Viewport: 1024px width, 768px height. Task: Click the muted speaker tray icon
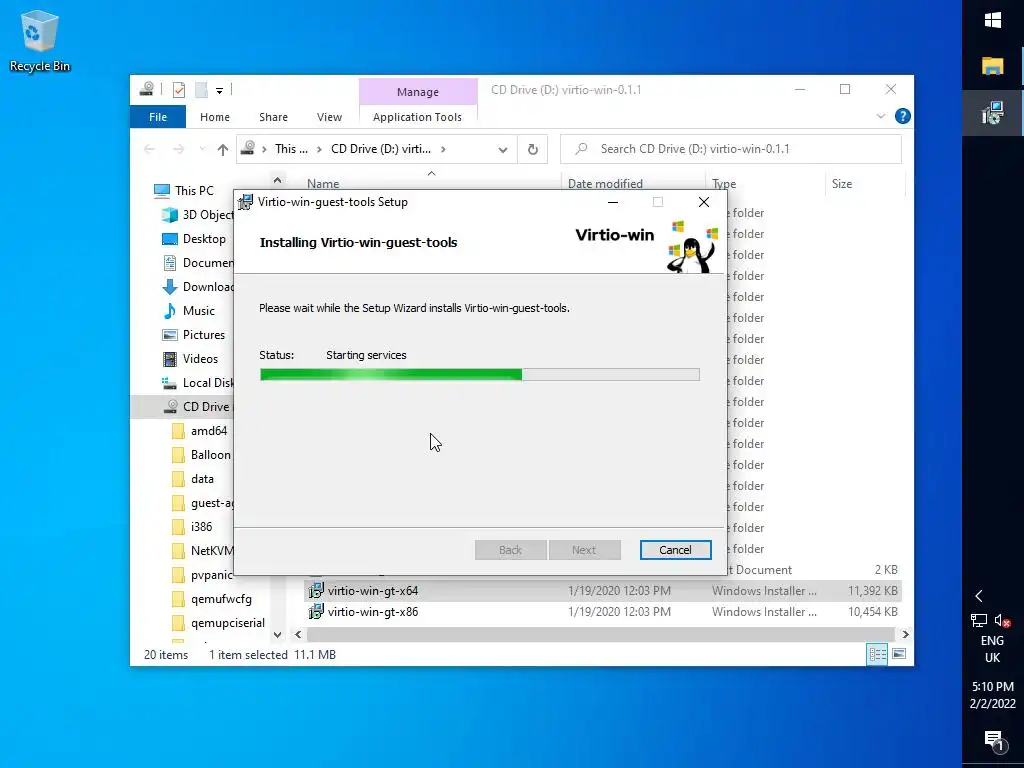click(1003, 620)
